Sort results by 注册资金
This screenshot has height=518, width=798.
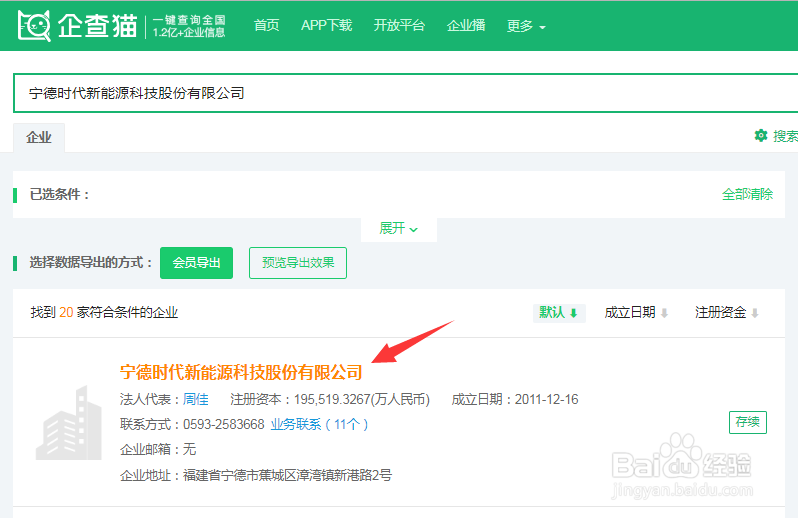(727, 312)
